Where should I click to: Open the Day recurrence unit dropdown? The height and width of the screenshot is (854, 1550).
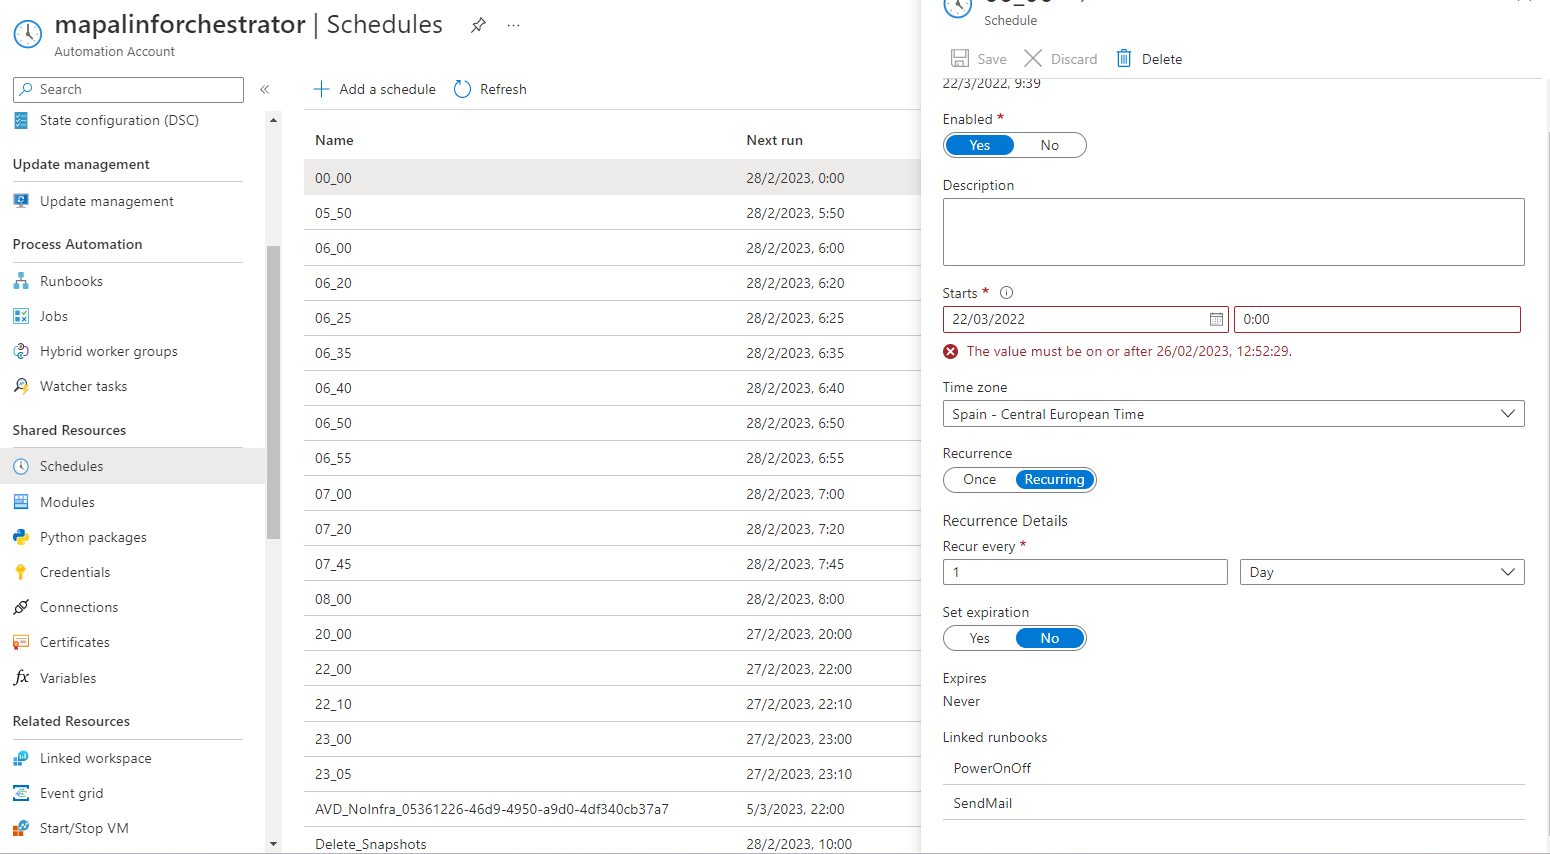click(1507, 572)
